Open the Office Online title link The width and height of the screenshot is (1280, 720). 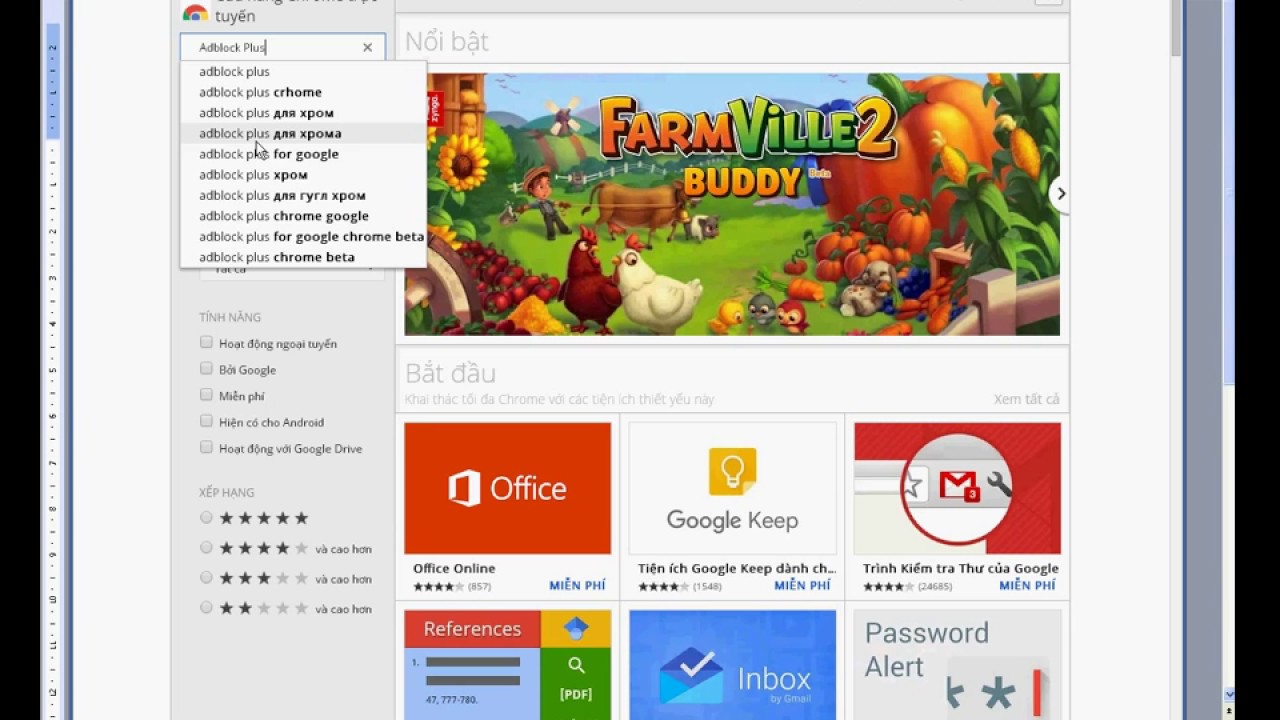454,568
